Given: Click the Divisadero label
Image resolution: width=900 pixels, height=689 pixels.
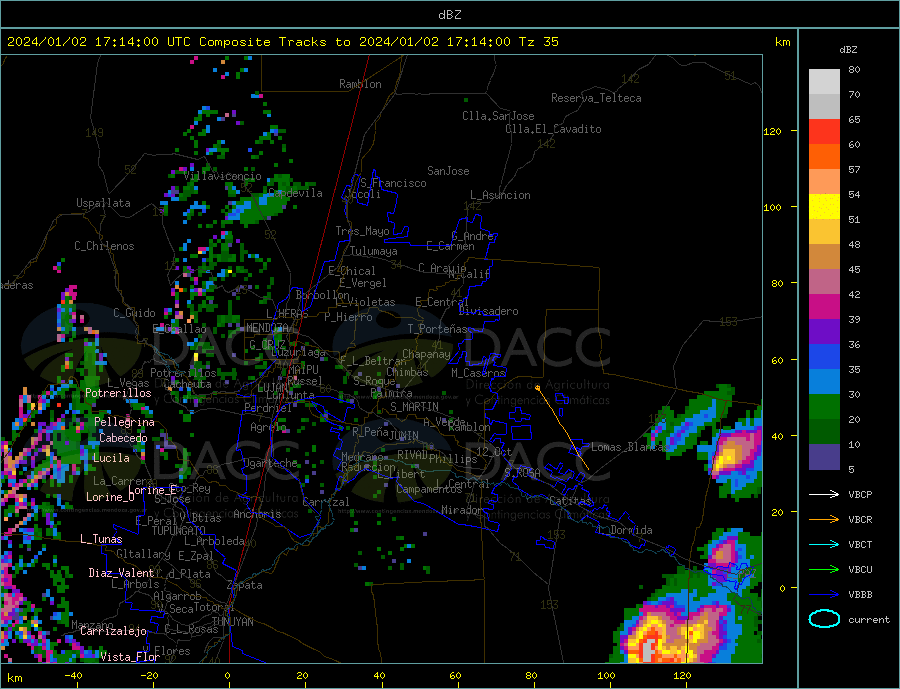Looking at the screenshot, I should pyautogui.click(x=488, y=311).
